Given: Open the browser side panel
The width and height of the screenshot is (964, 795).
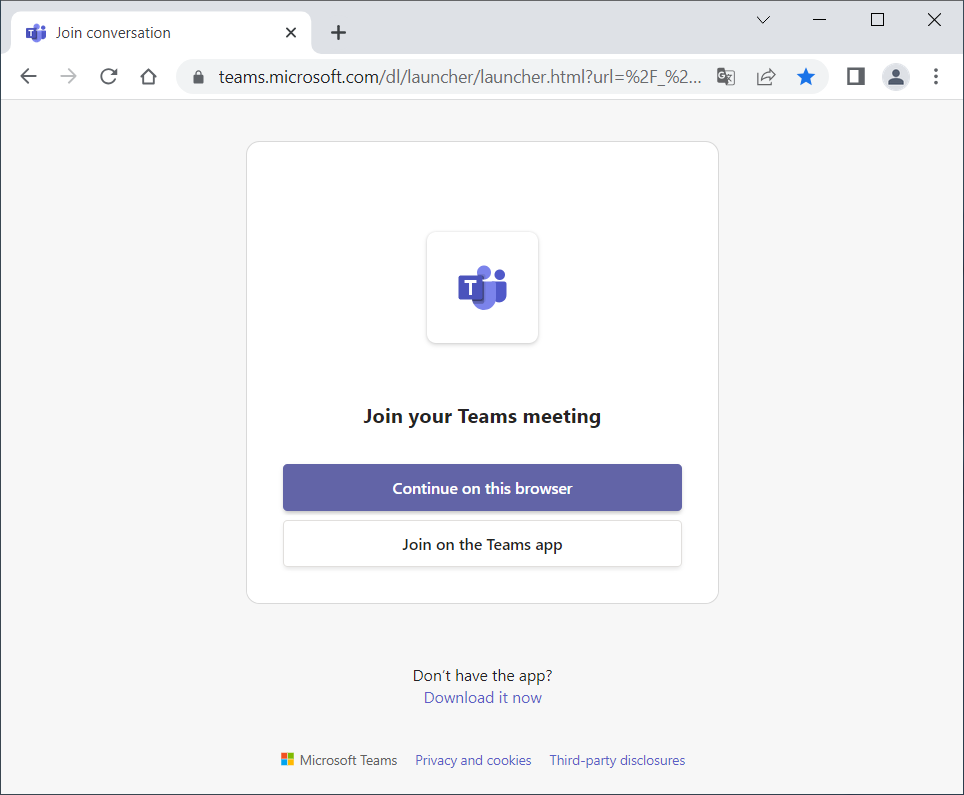Looking at the screenshot, I should (856, 76).
